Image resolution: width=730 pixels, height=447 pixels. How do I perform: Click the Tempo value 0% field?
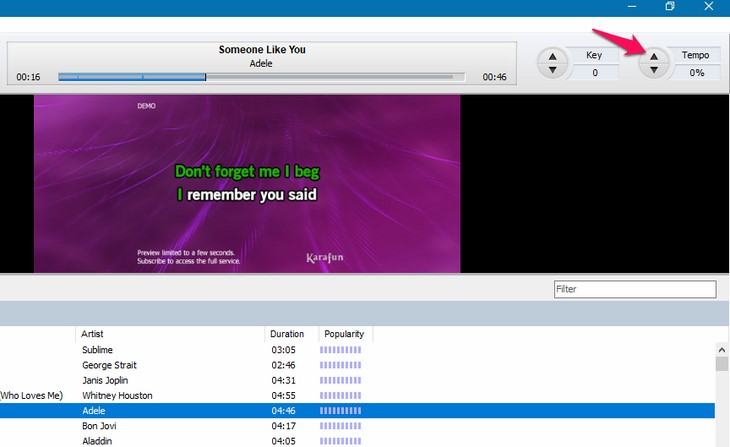[696, 73]
